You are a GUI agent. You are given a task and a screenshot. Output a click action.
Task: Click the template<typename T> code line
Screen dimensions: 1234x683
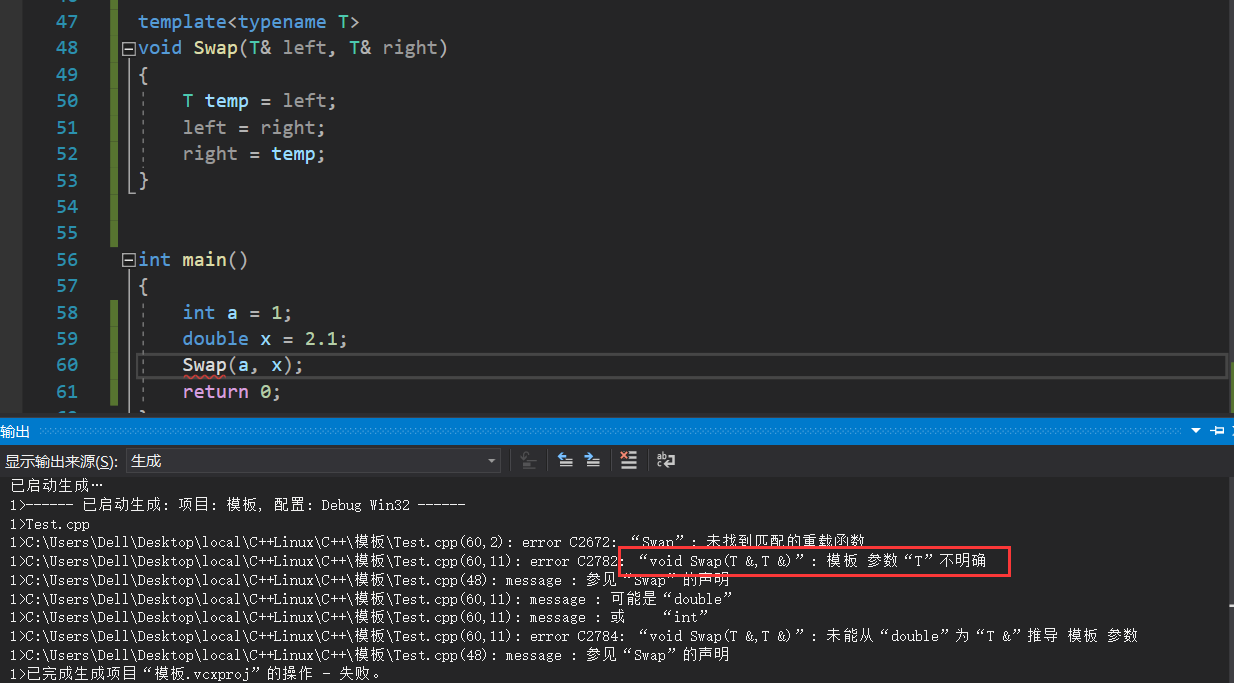click(248, 21)
